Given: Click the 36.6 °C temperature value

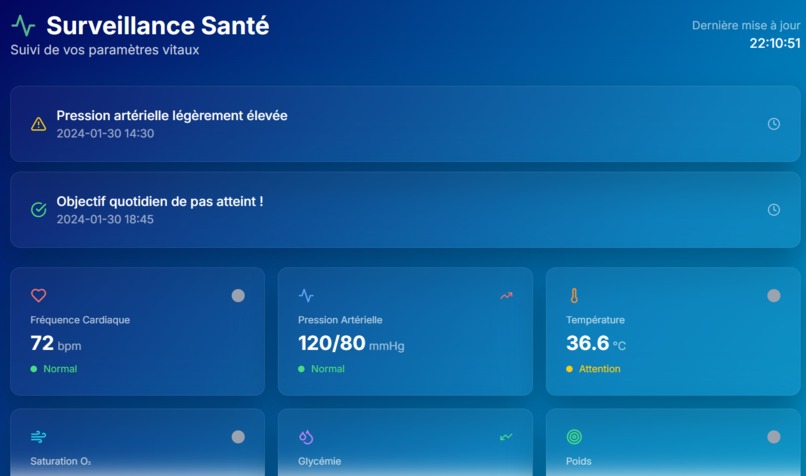Looking at the screenshot, I should tap(596, 343).
